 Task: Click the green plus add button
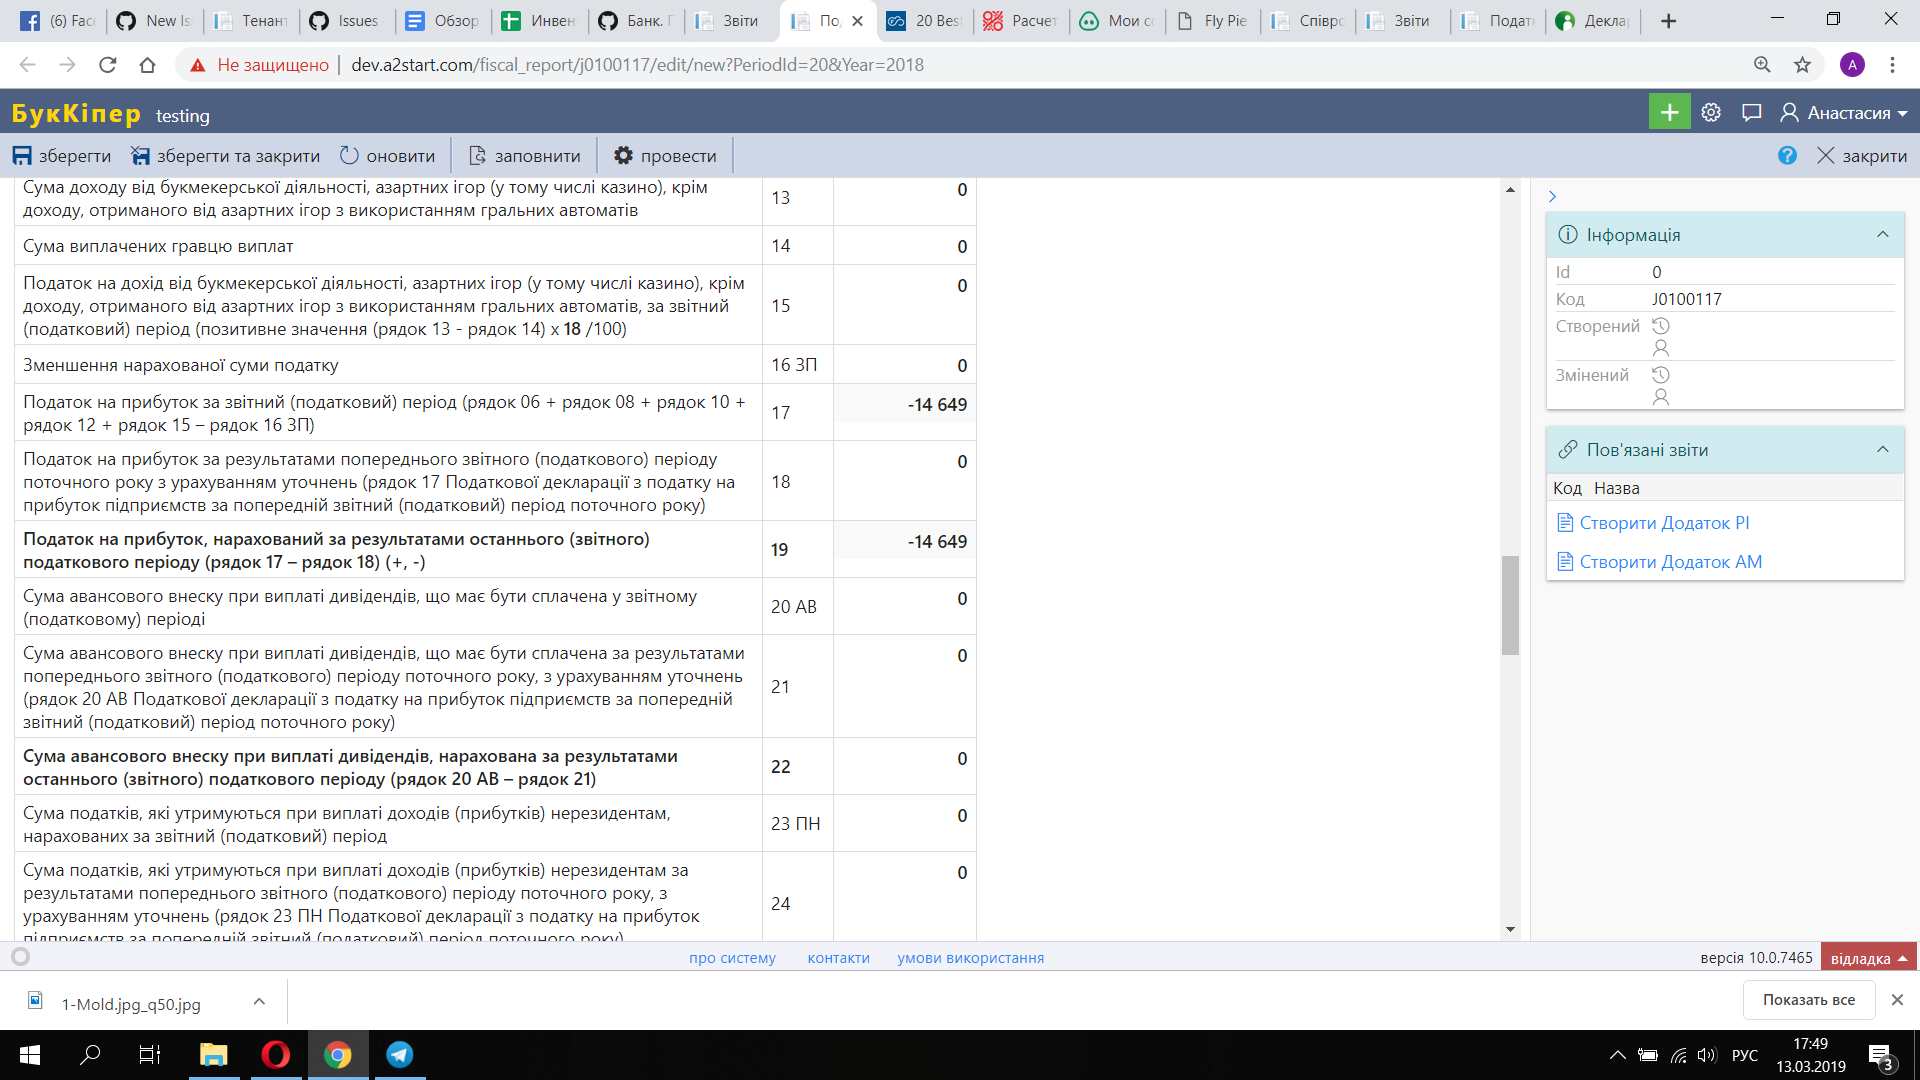1669,112
